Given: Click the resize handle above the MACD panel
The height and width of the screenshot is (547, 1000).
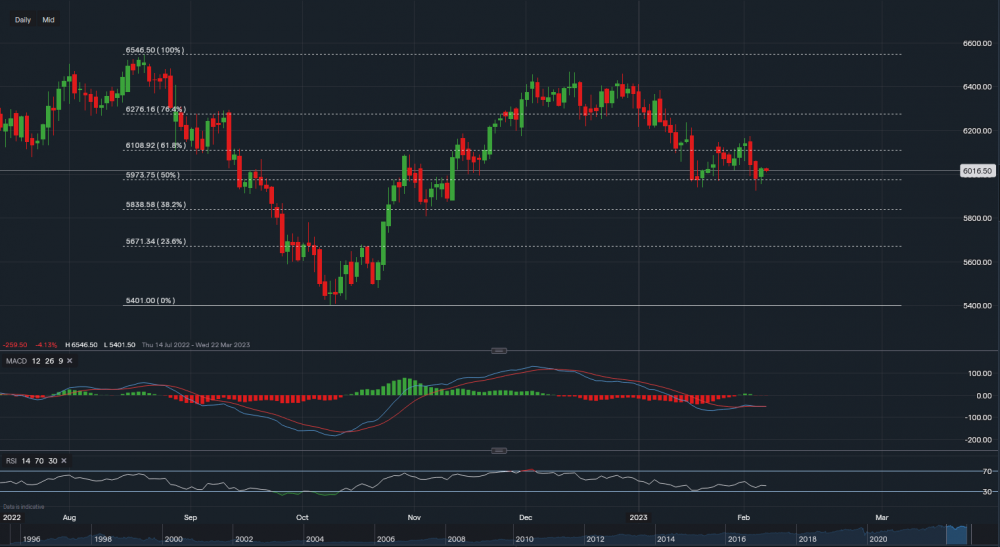Looking at the screenshot, I should point(499,350).
